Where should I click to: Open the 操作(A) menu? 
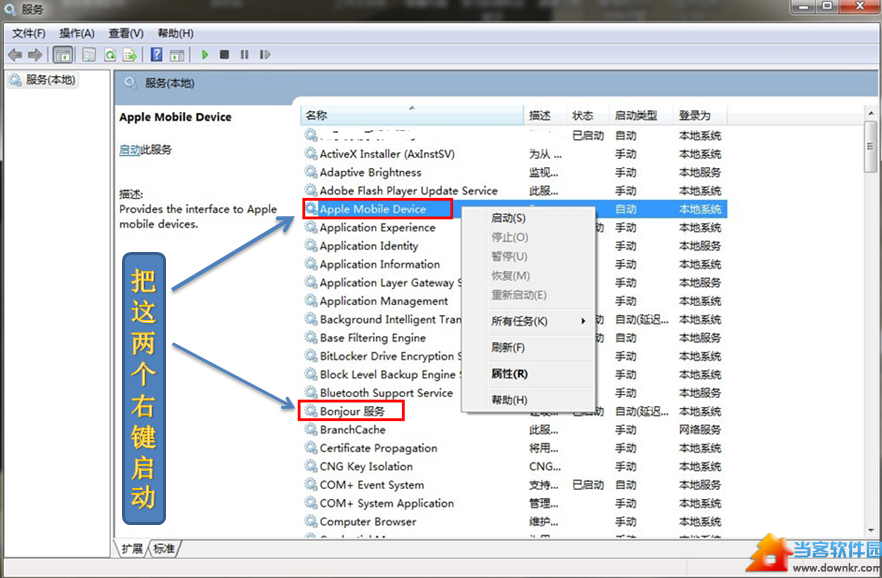pos(77,33)
